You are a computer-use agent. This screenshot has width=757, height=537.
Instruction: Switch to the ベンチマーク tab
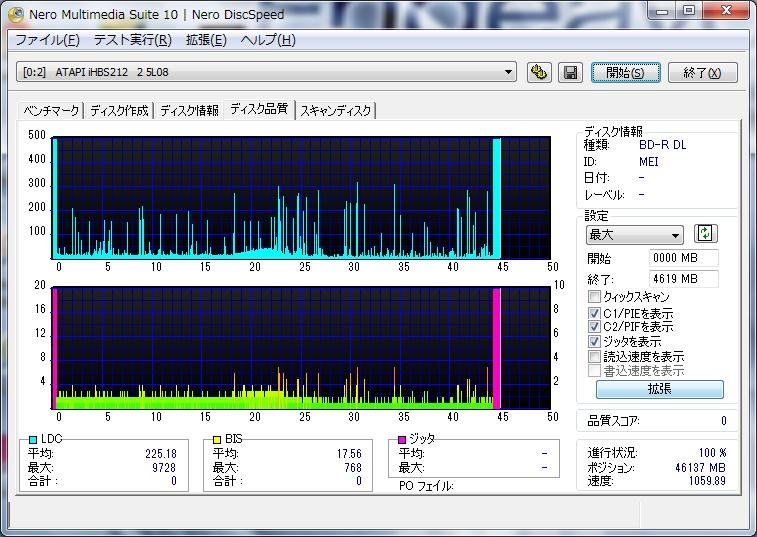pos(51,111)
